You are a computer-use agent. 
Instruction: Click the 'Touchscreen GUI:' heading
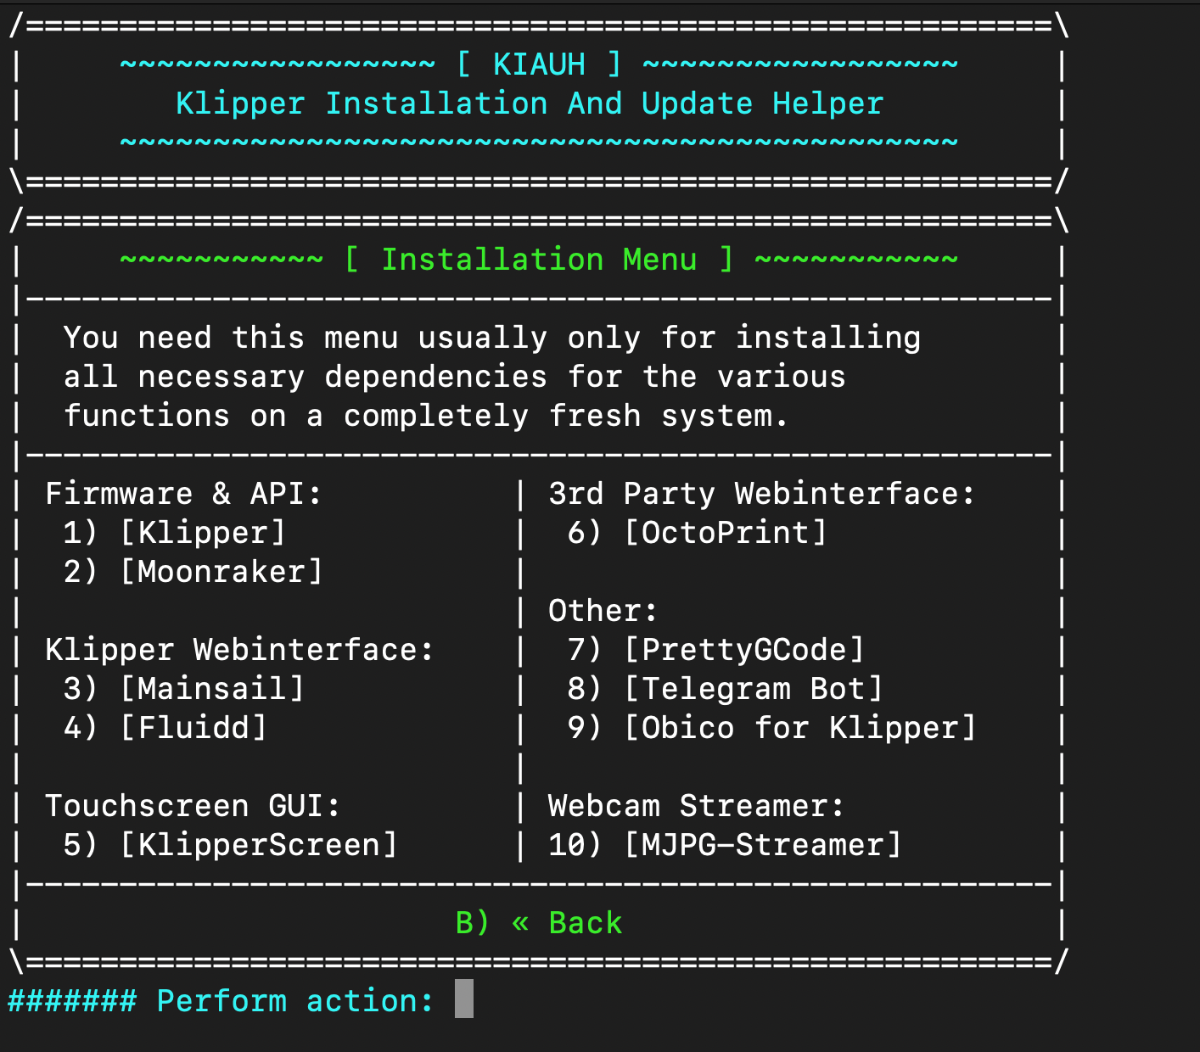click(x=193, y=806)
